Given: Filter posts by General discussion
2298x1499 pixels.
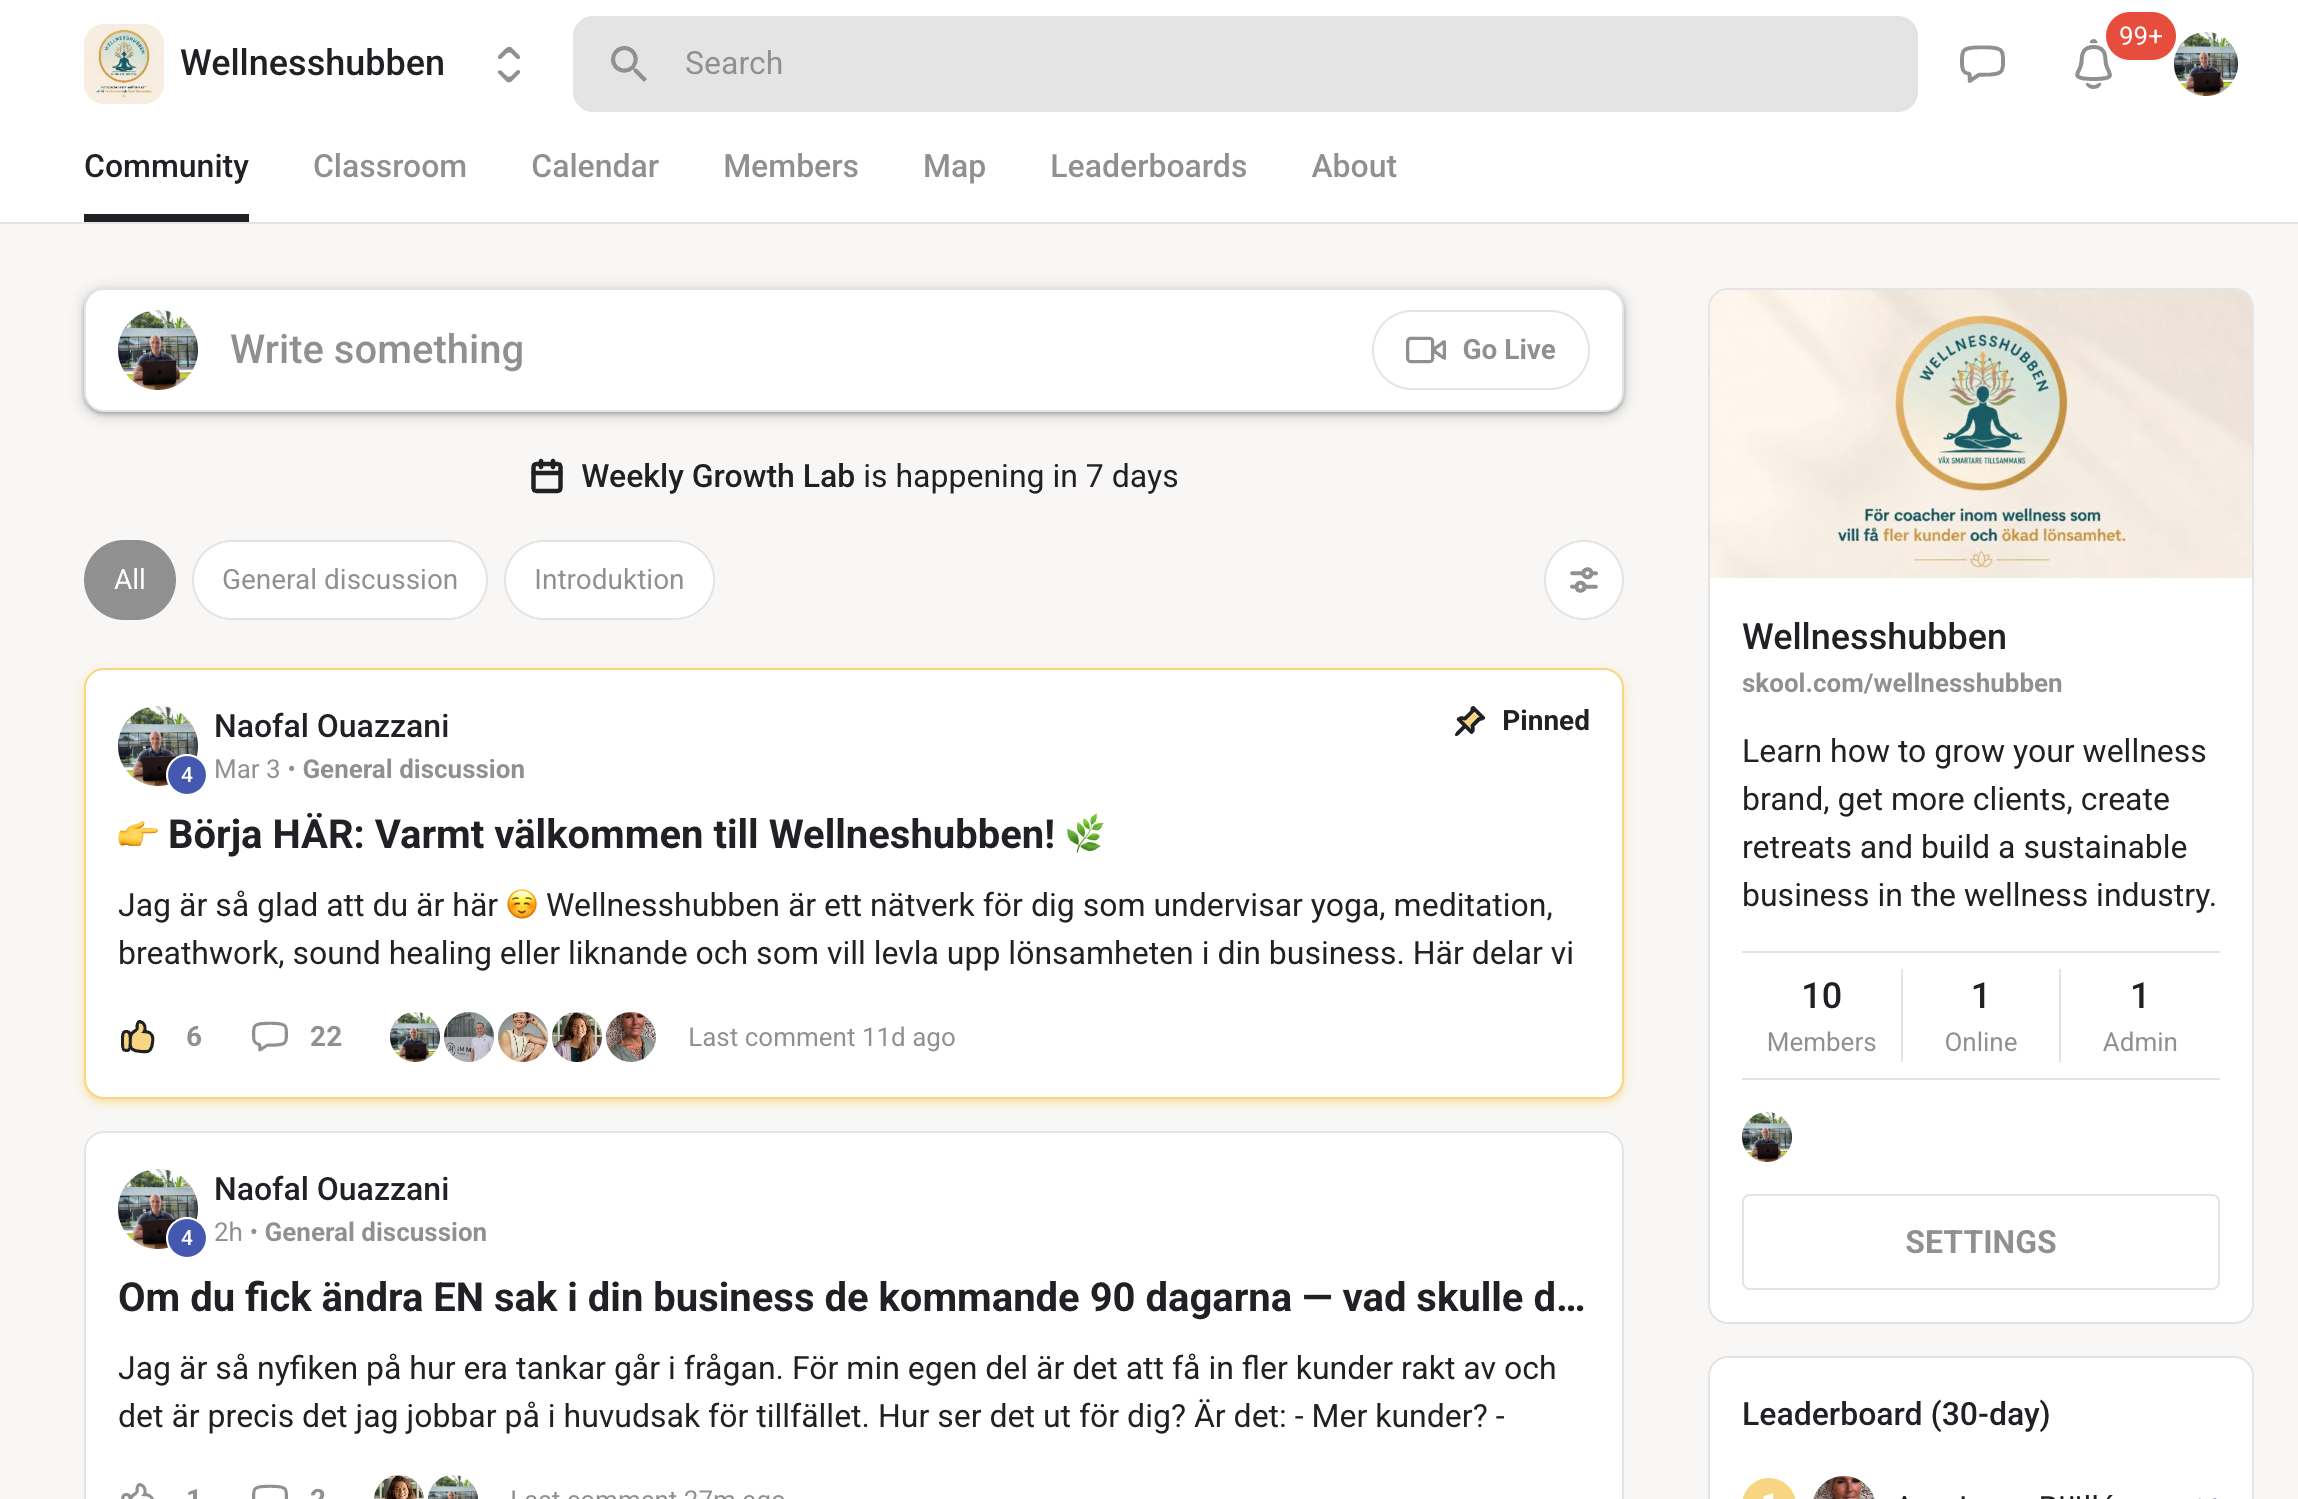Looking at the screenshot, I should click(340, 580).
